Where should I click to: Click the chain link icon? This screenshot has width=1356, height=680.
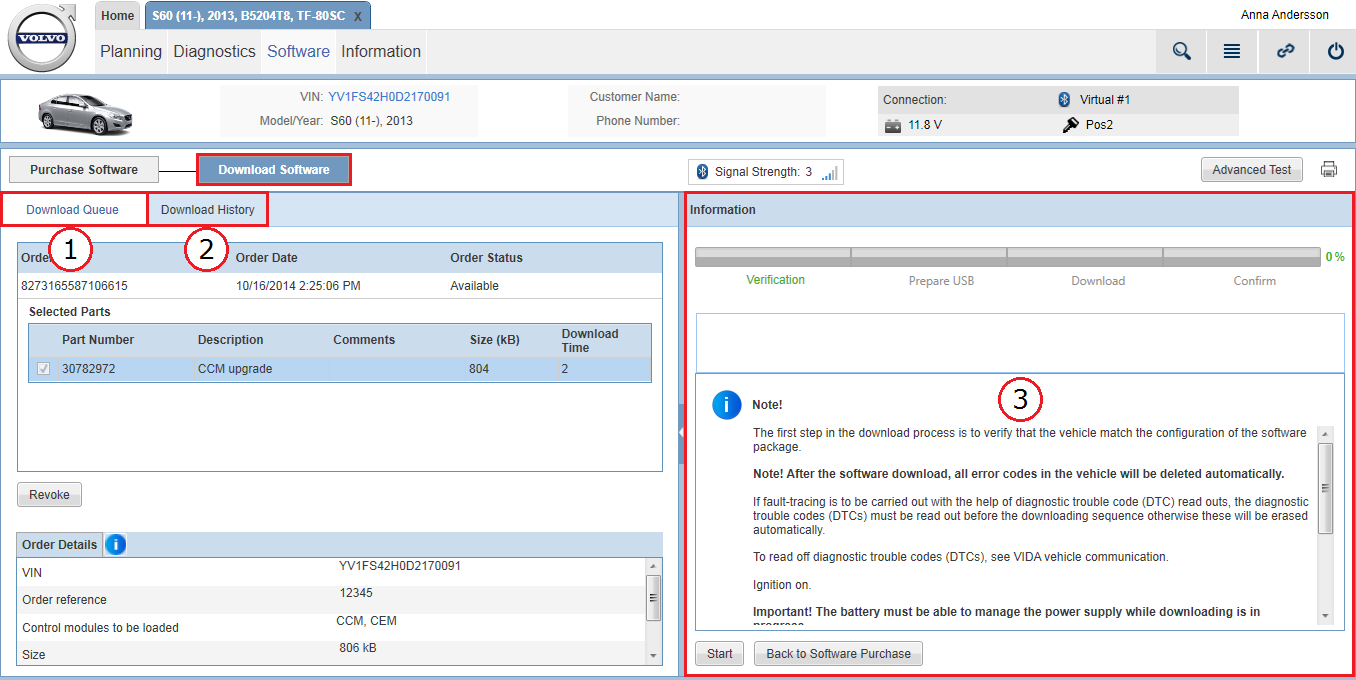pos(1285,51)
